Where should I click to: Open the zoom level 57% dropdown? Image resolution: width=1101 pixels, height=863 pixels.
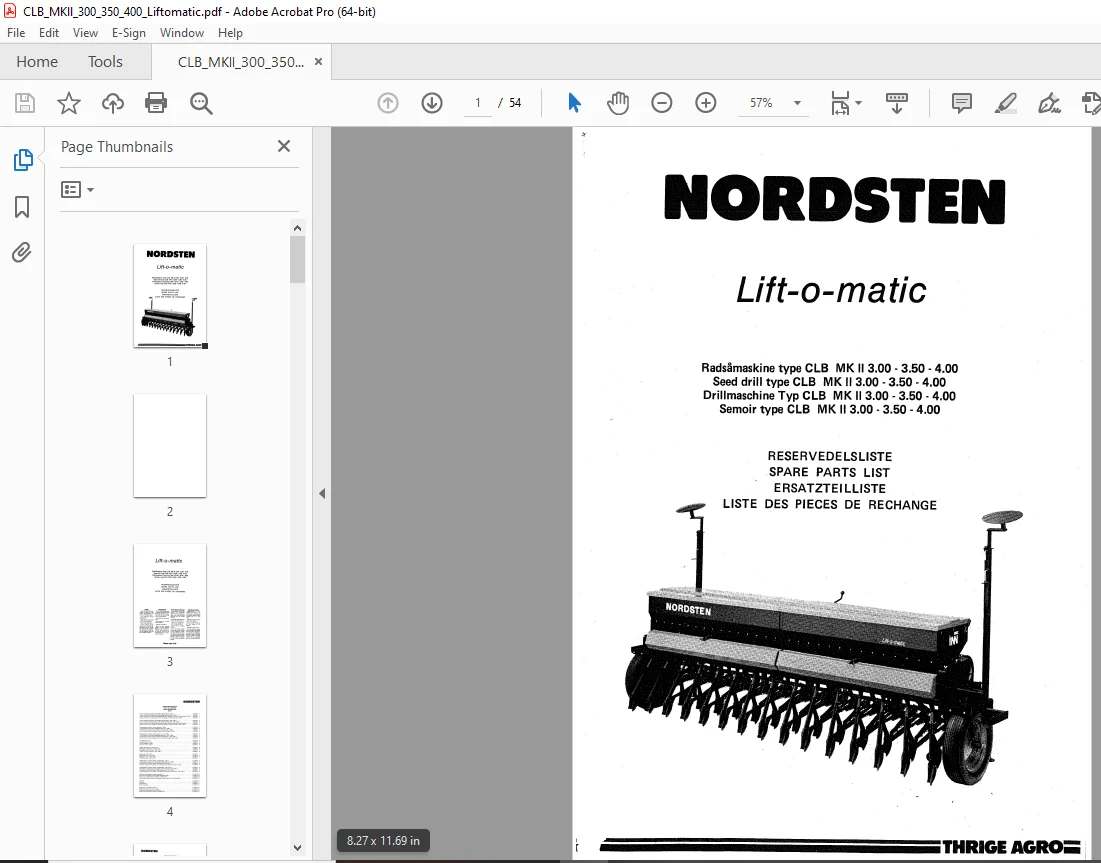(797, 103)
